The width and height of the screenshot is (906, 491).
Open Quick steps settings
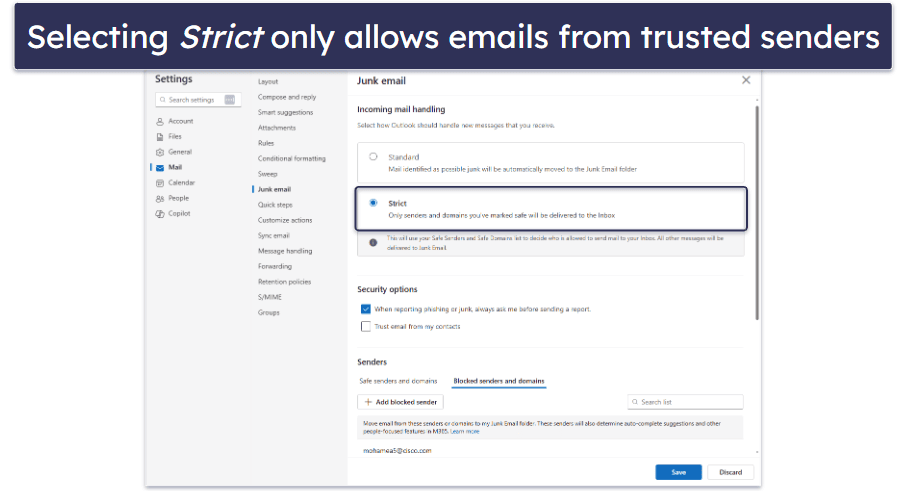click(x=275, y=205)
